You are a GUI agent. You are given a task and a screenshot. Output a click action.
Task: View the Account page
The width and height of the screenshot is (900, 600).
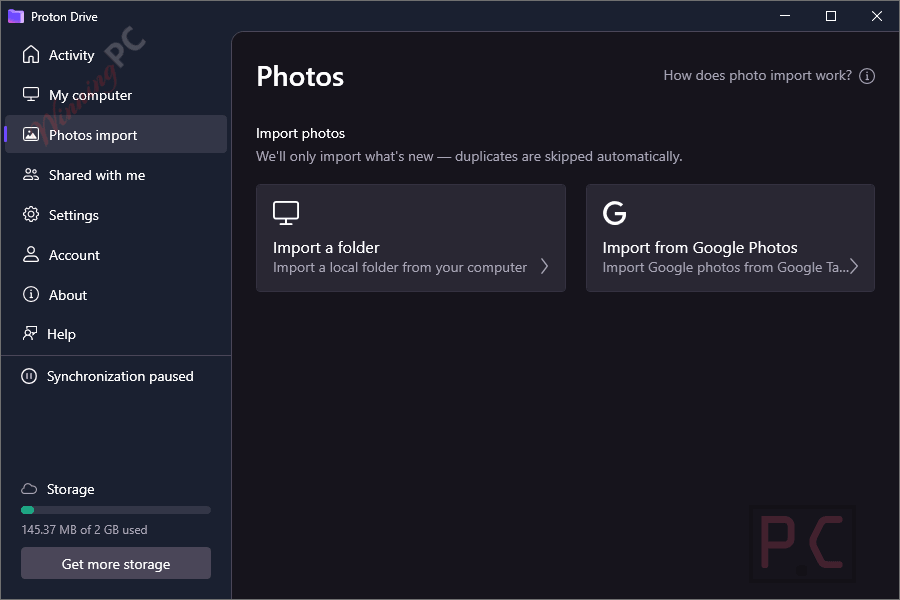(116, 255)
